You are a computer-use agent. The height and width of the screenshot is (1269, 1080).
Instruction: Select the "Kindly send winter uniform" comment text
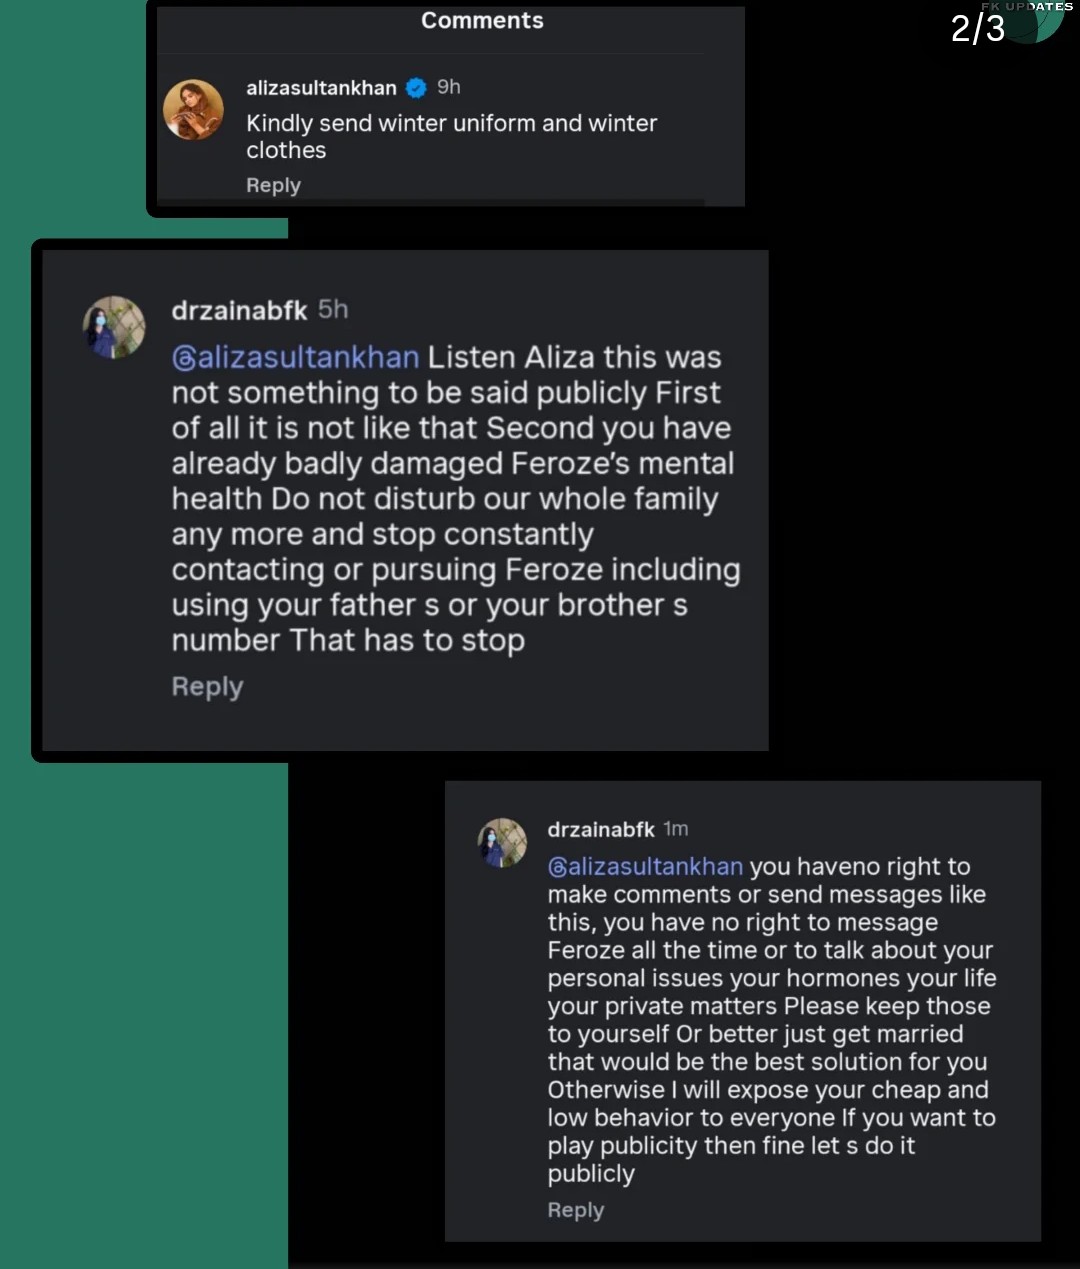click(451, 136)
